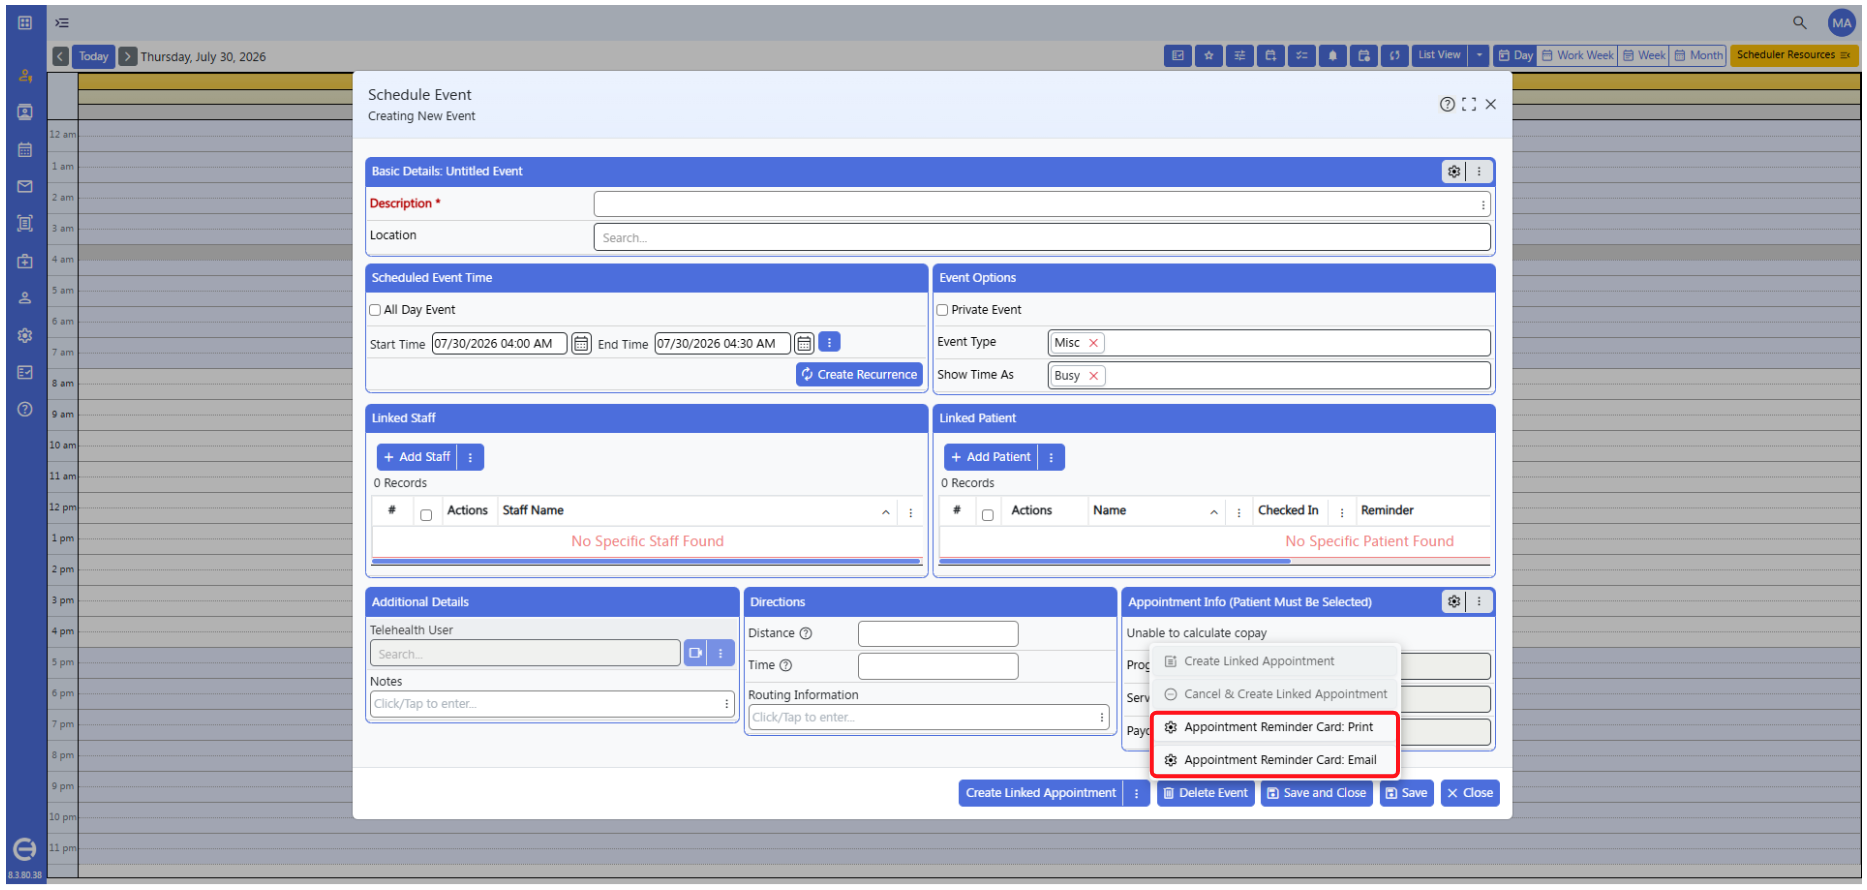Open Event Type dropdown field
Viewport: 1867px width, 890px height.
[x=1269, y=343]
